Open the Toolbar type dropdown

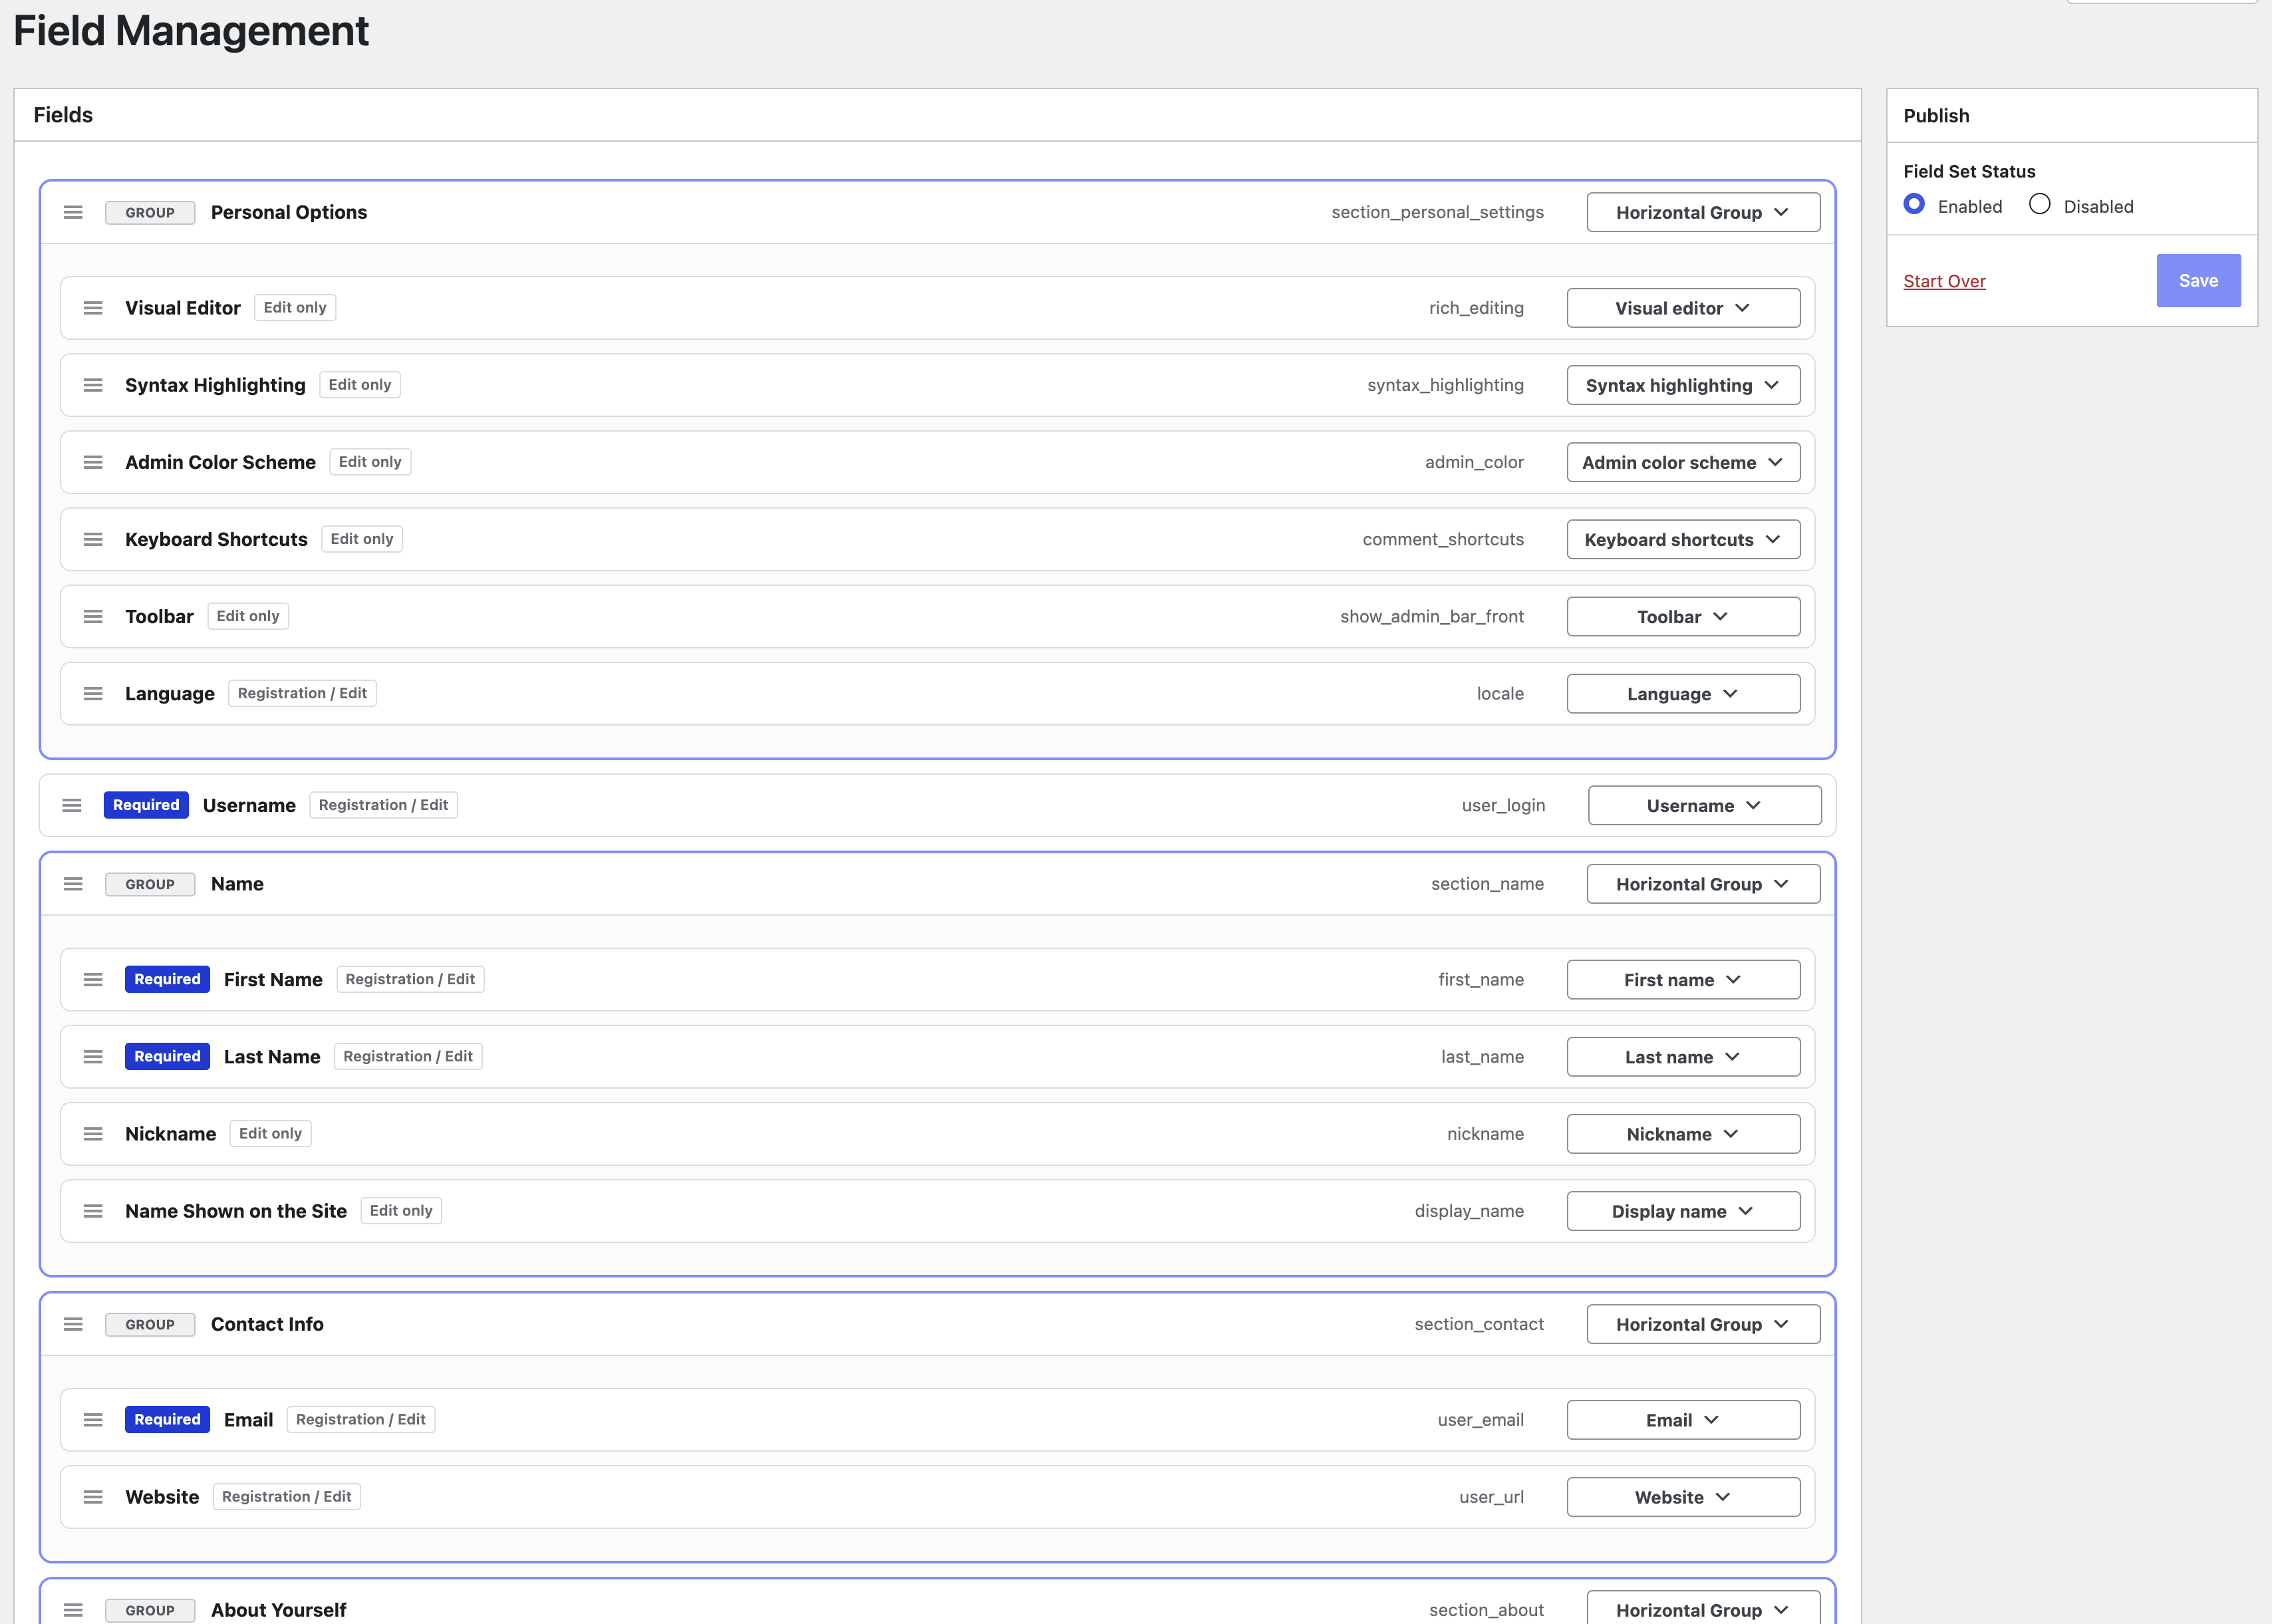(1683, 616)
